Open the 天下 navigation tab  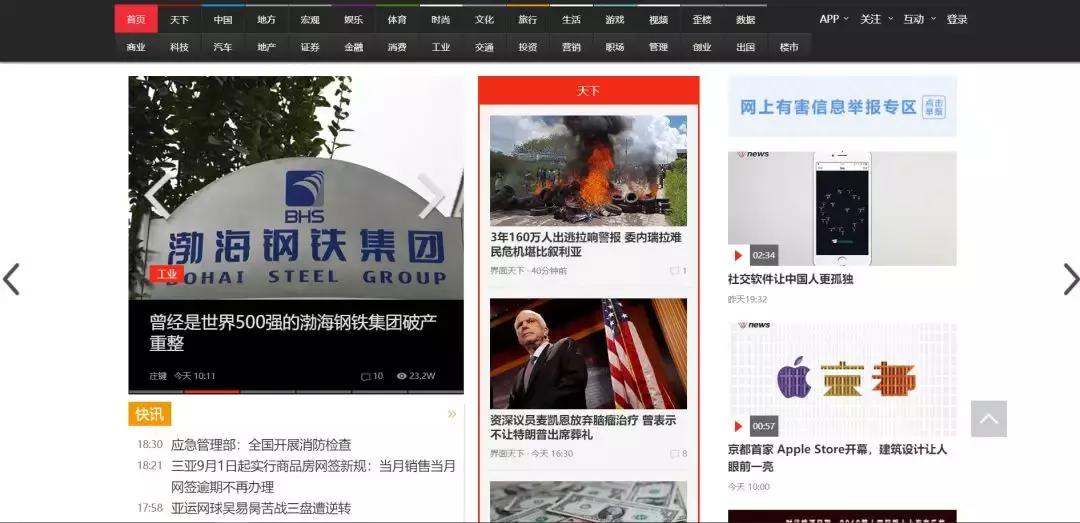179,19
